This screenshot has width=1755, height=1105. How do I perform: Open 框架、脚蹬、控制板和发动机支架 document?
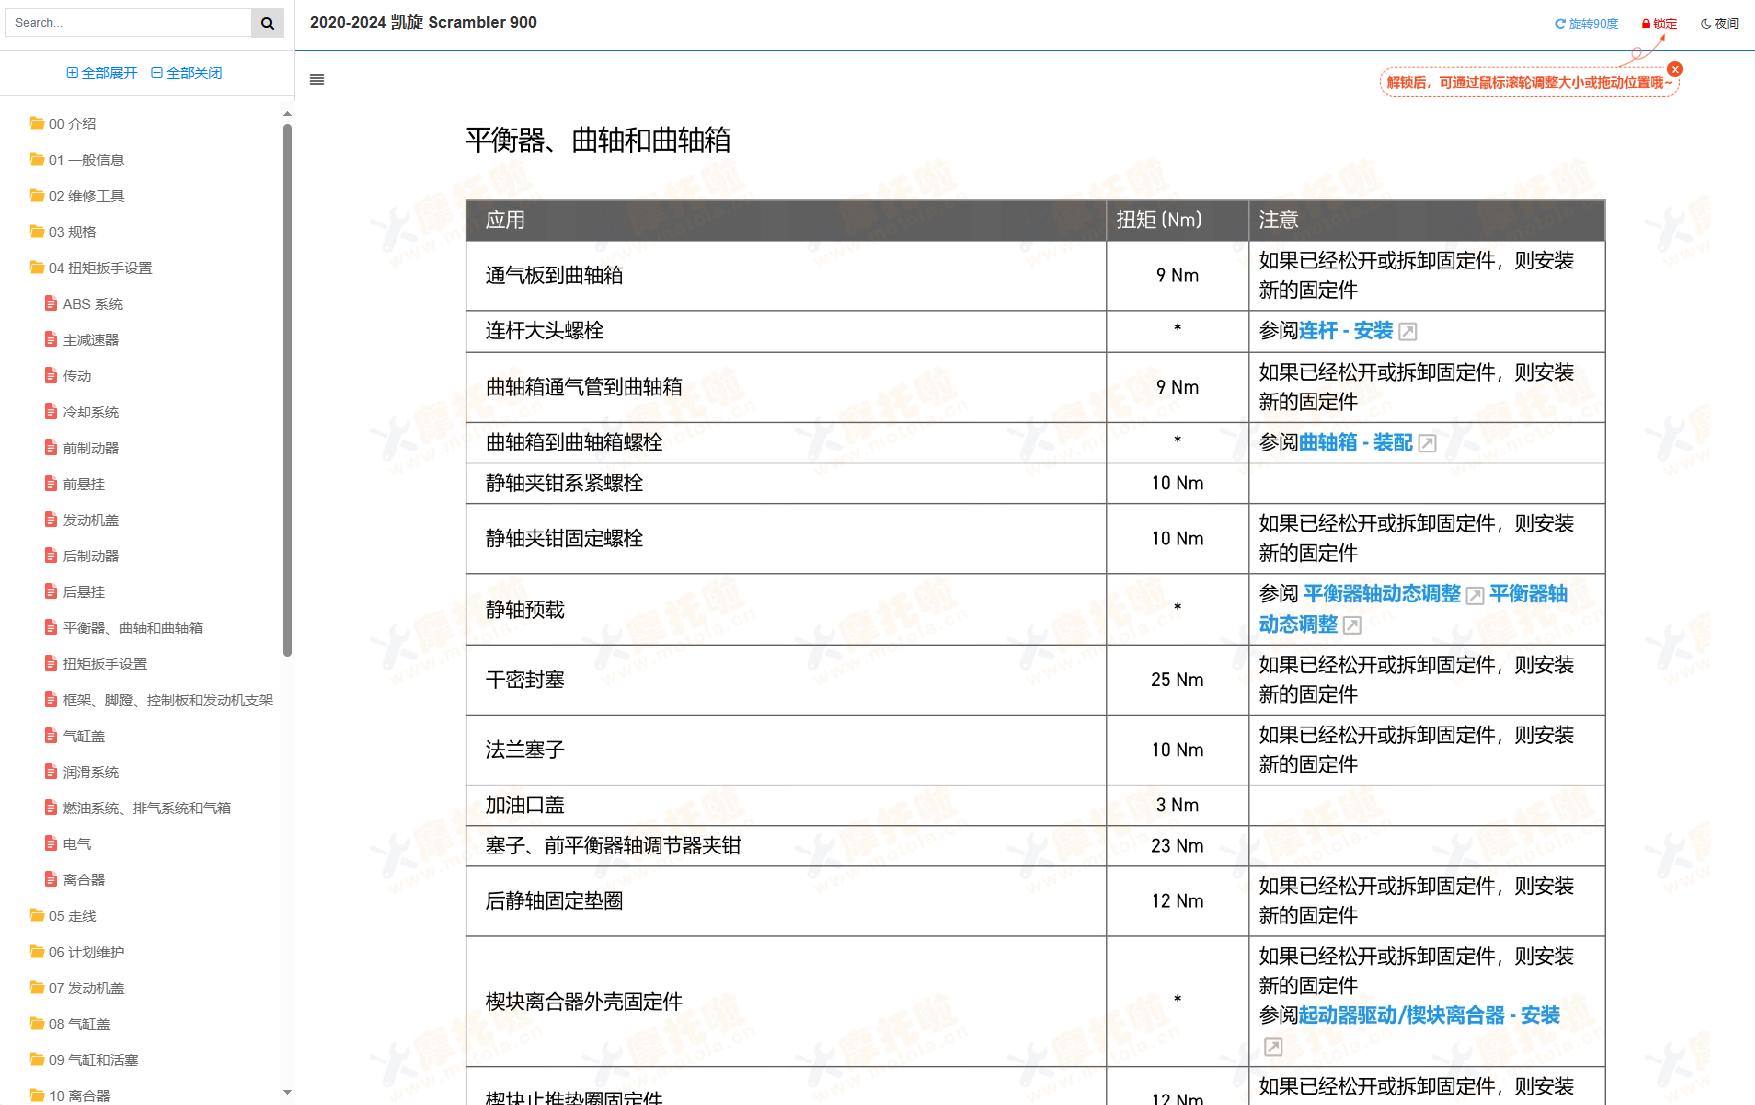pos(159,700)
